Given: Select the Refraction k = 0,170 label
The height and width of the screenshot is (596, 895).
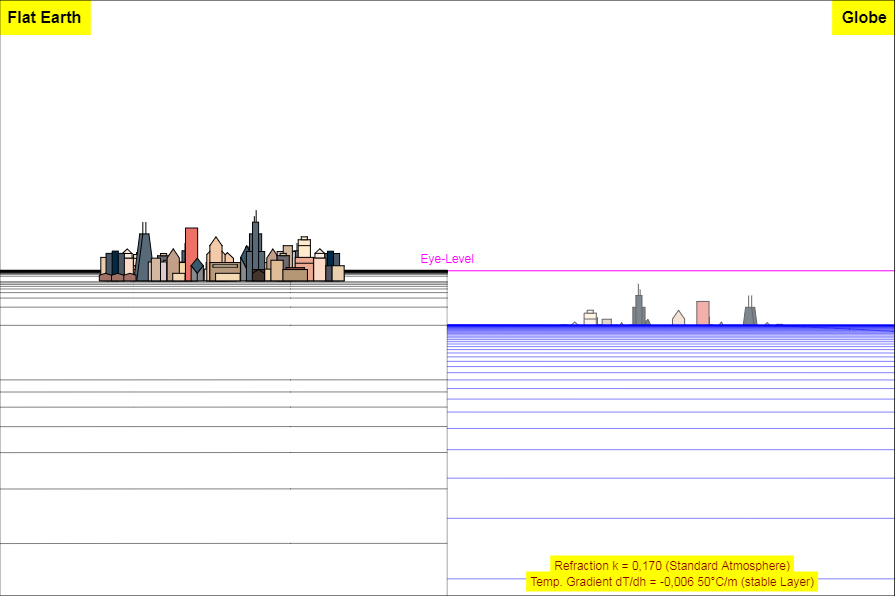Looking at the screenshot, I should [672, 565].
